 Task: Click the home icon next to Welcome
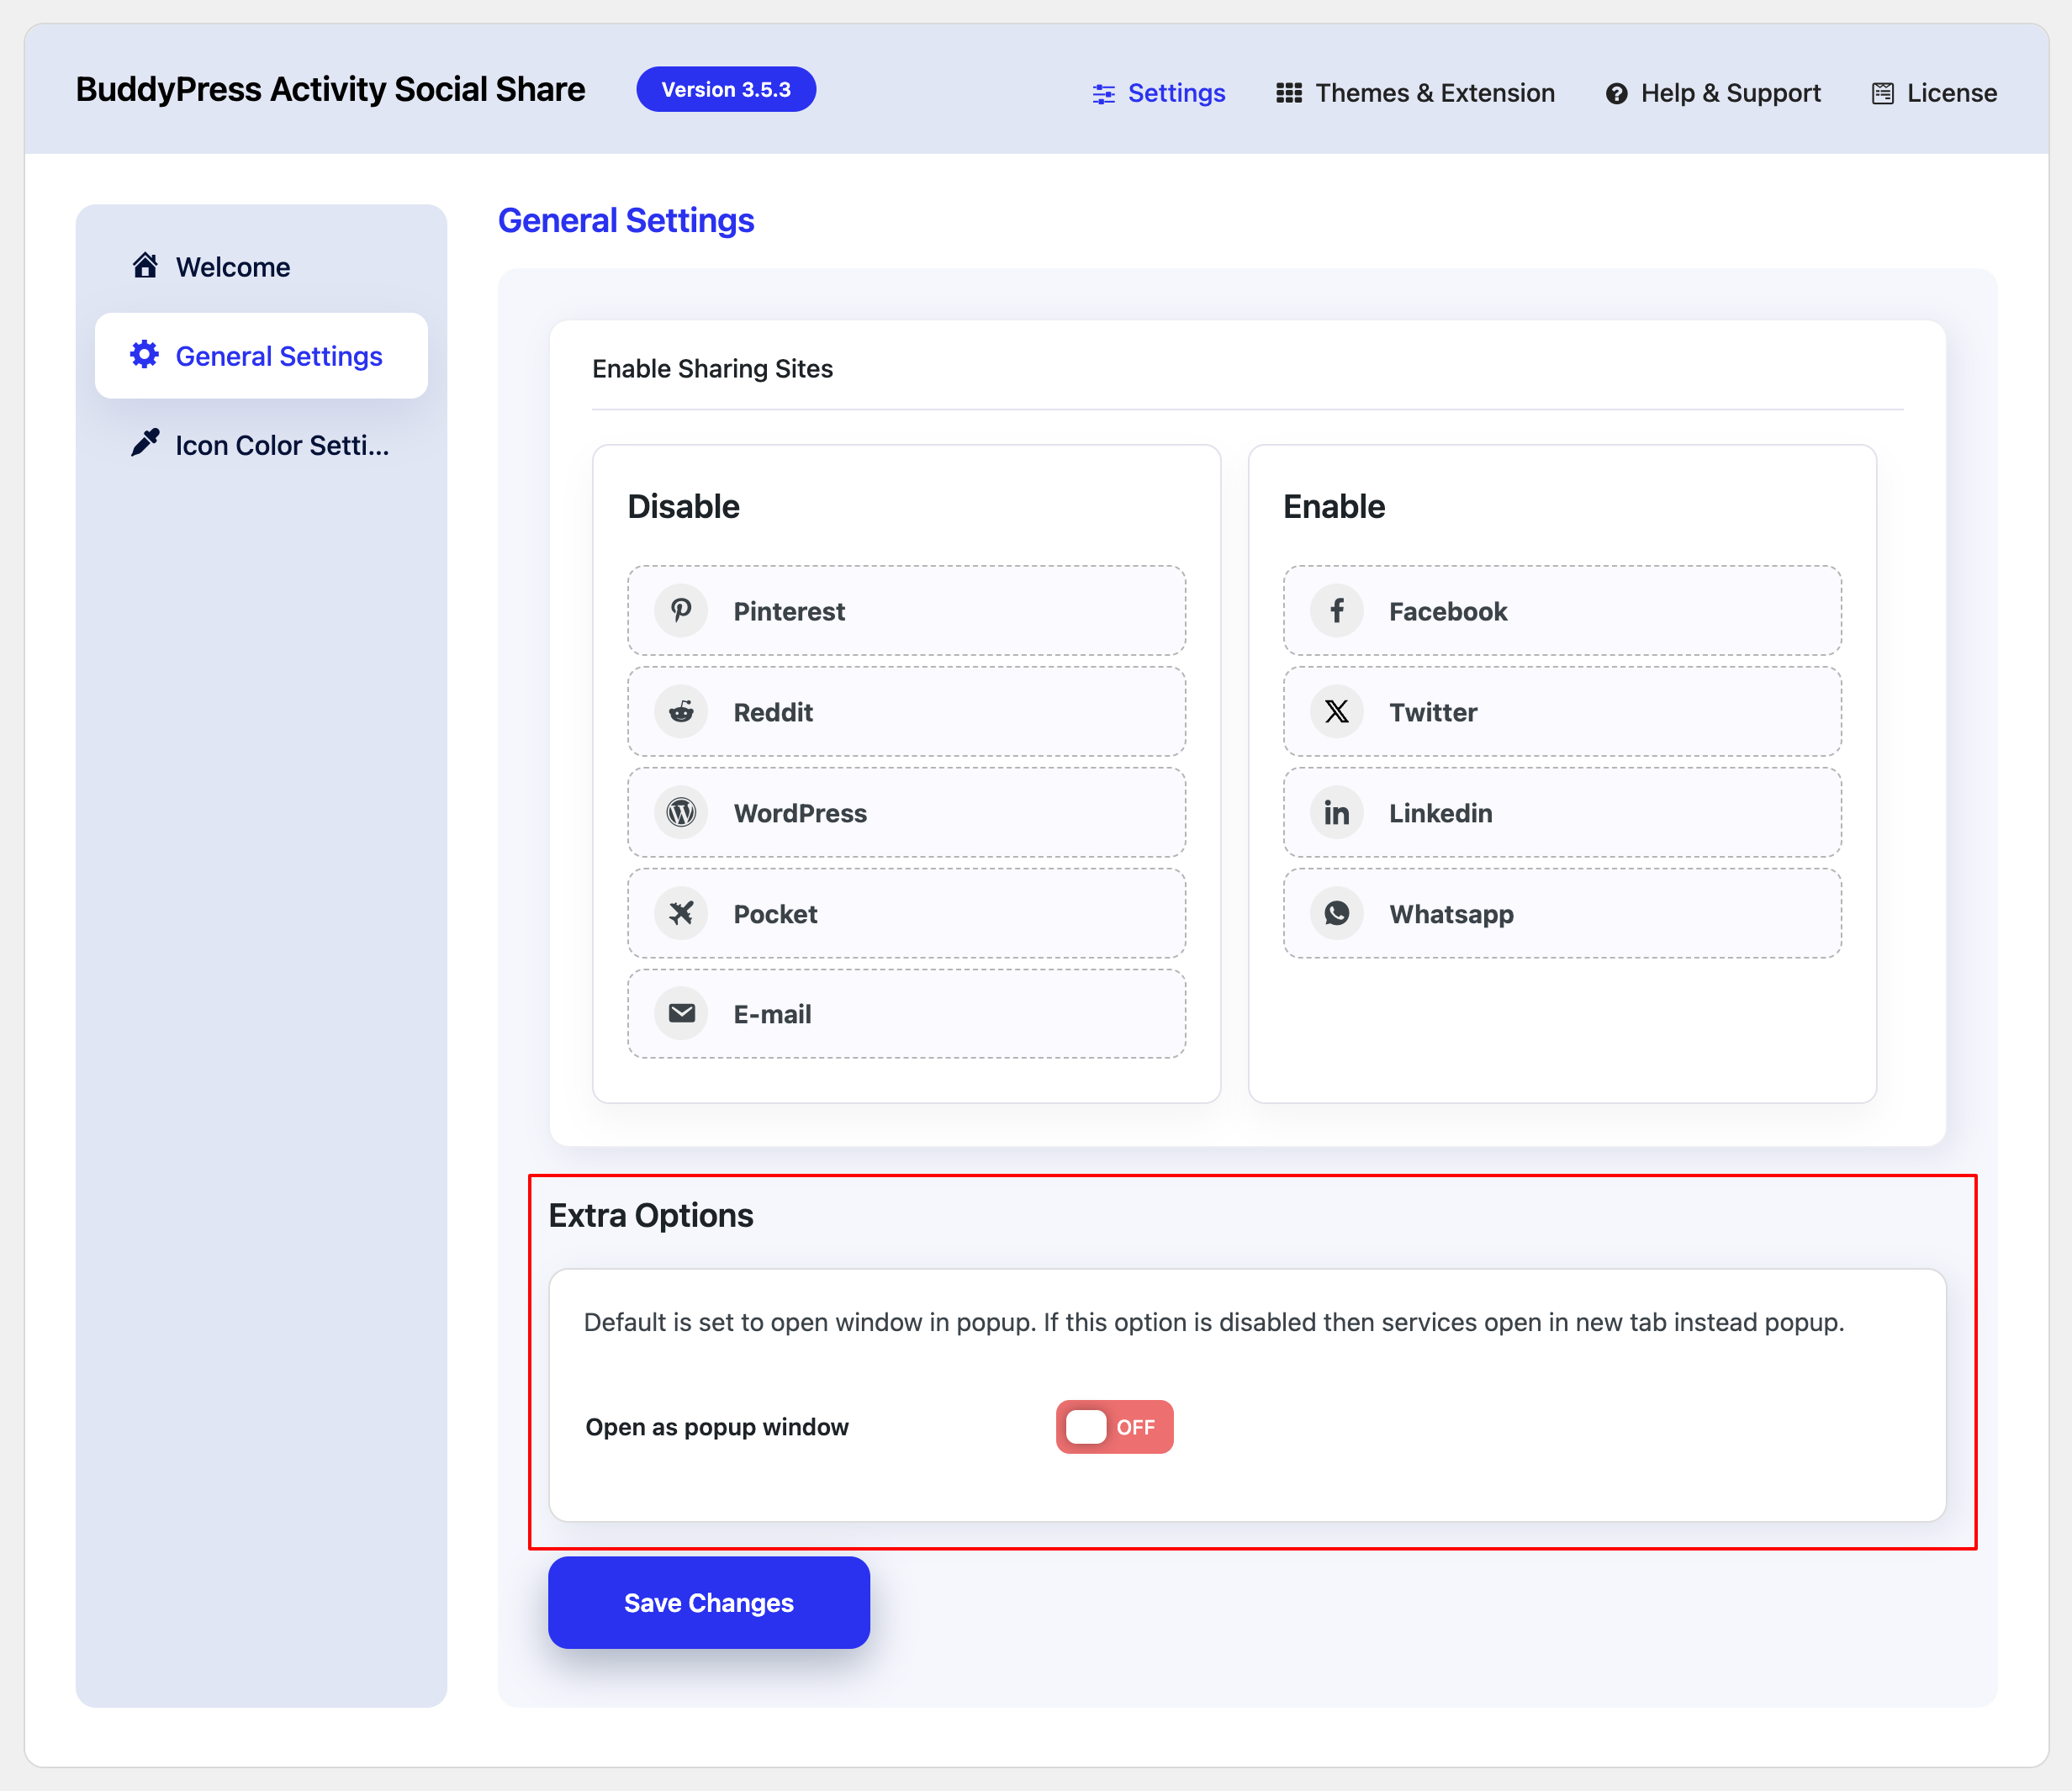coord(146,266)
